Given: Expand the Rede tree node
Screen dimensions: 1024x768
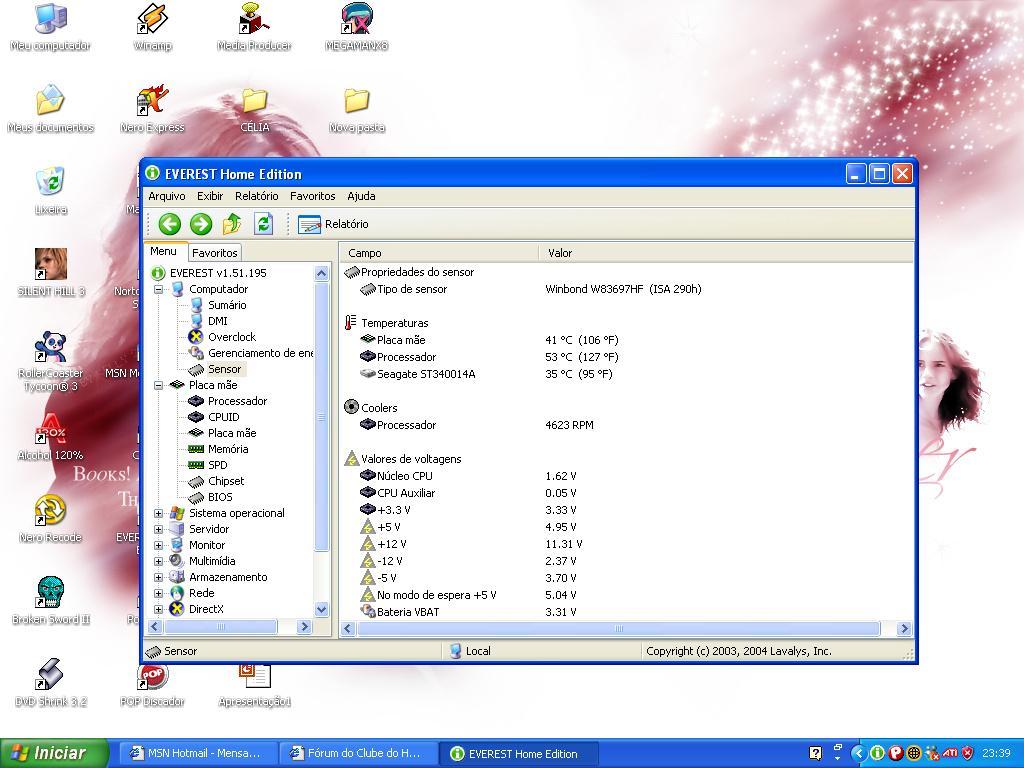Looking at the screenshot, I should point(158,593).
